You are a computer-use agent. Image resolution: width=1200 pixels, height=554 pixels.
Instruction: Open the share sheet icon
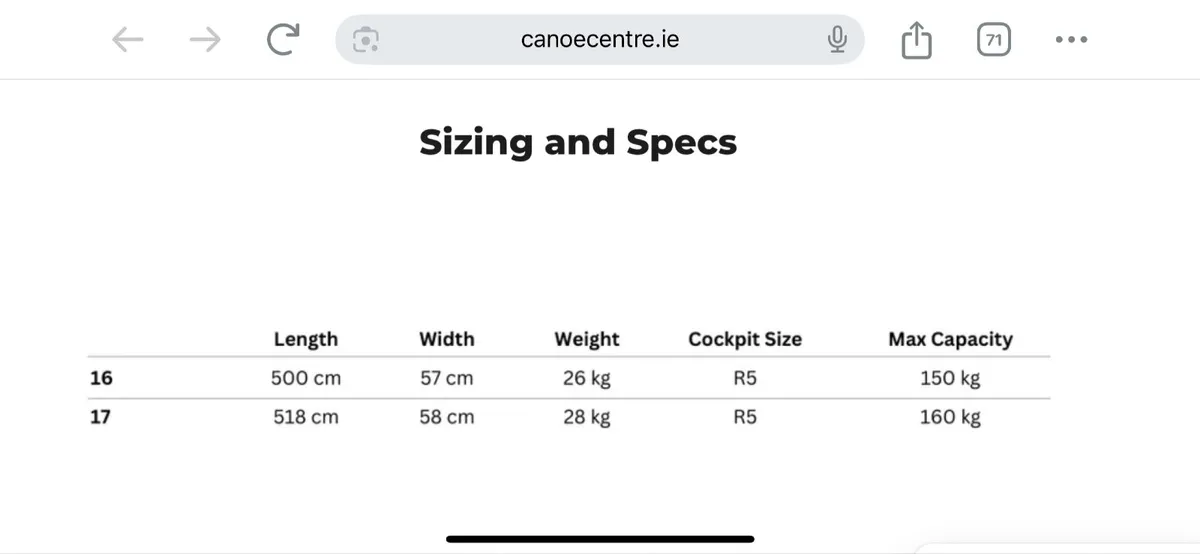(916, 41)
